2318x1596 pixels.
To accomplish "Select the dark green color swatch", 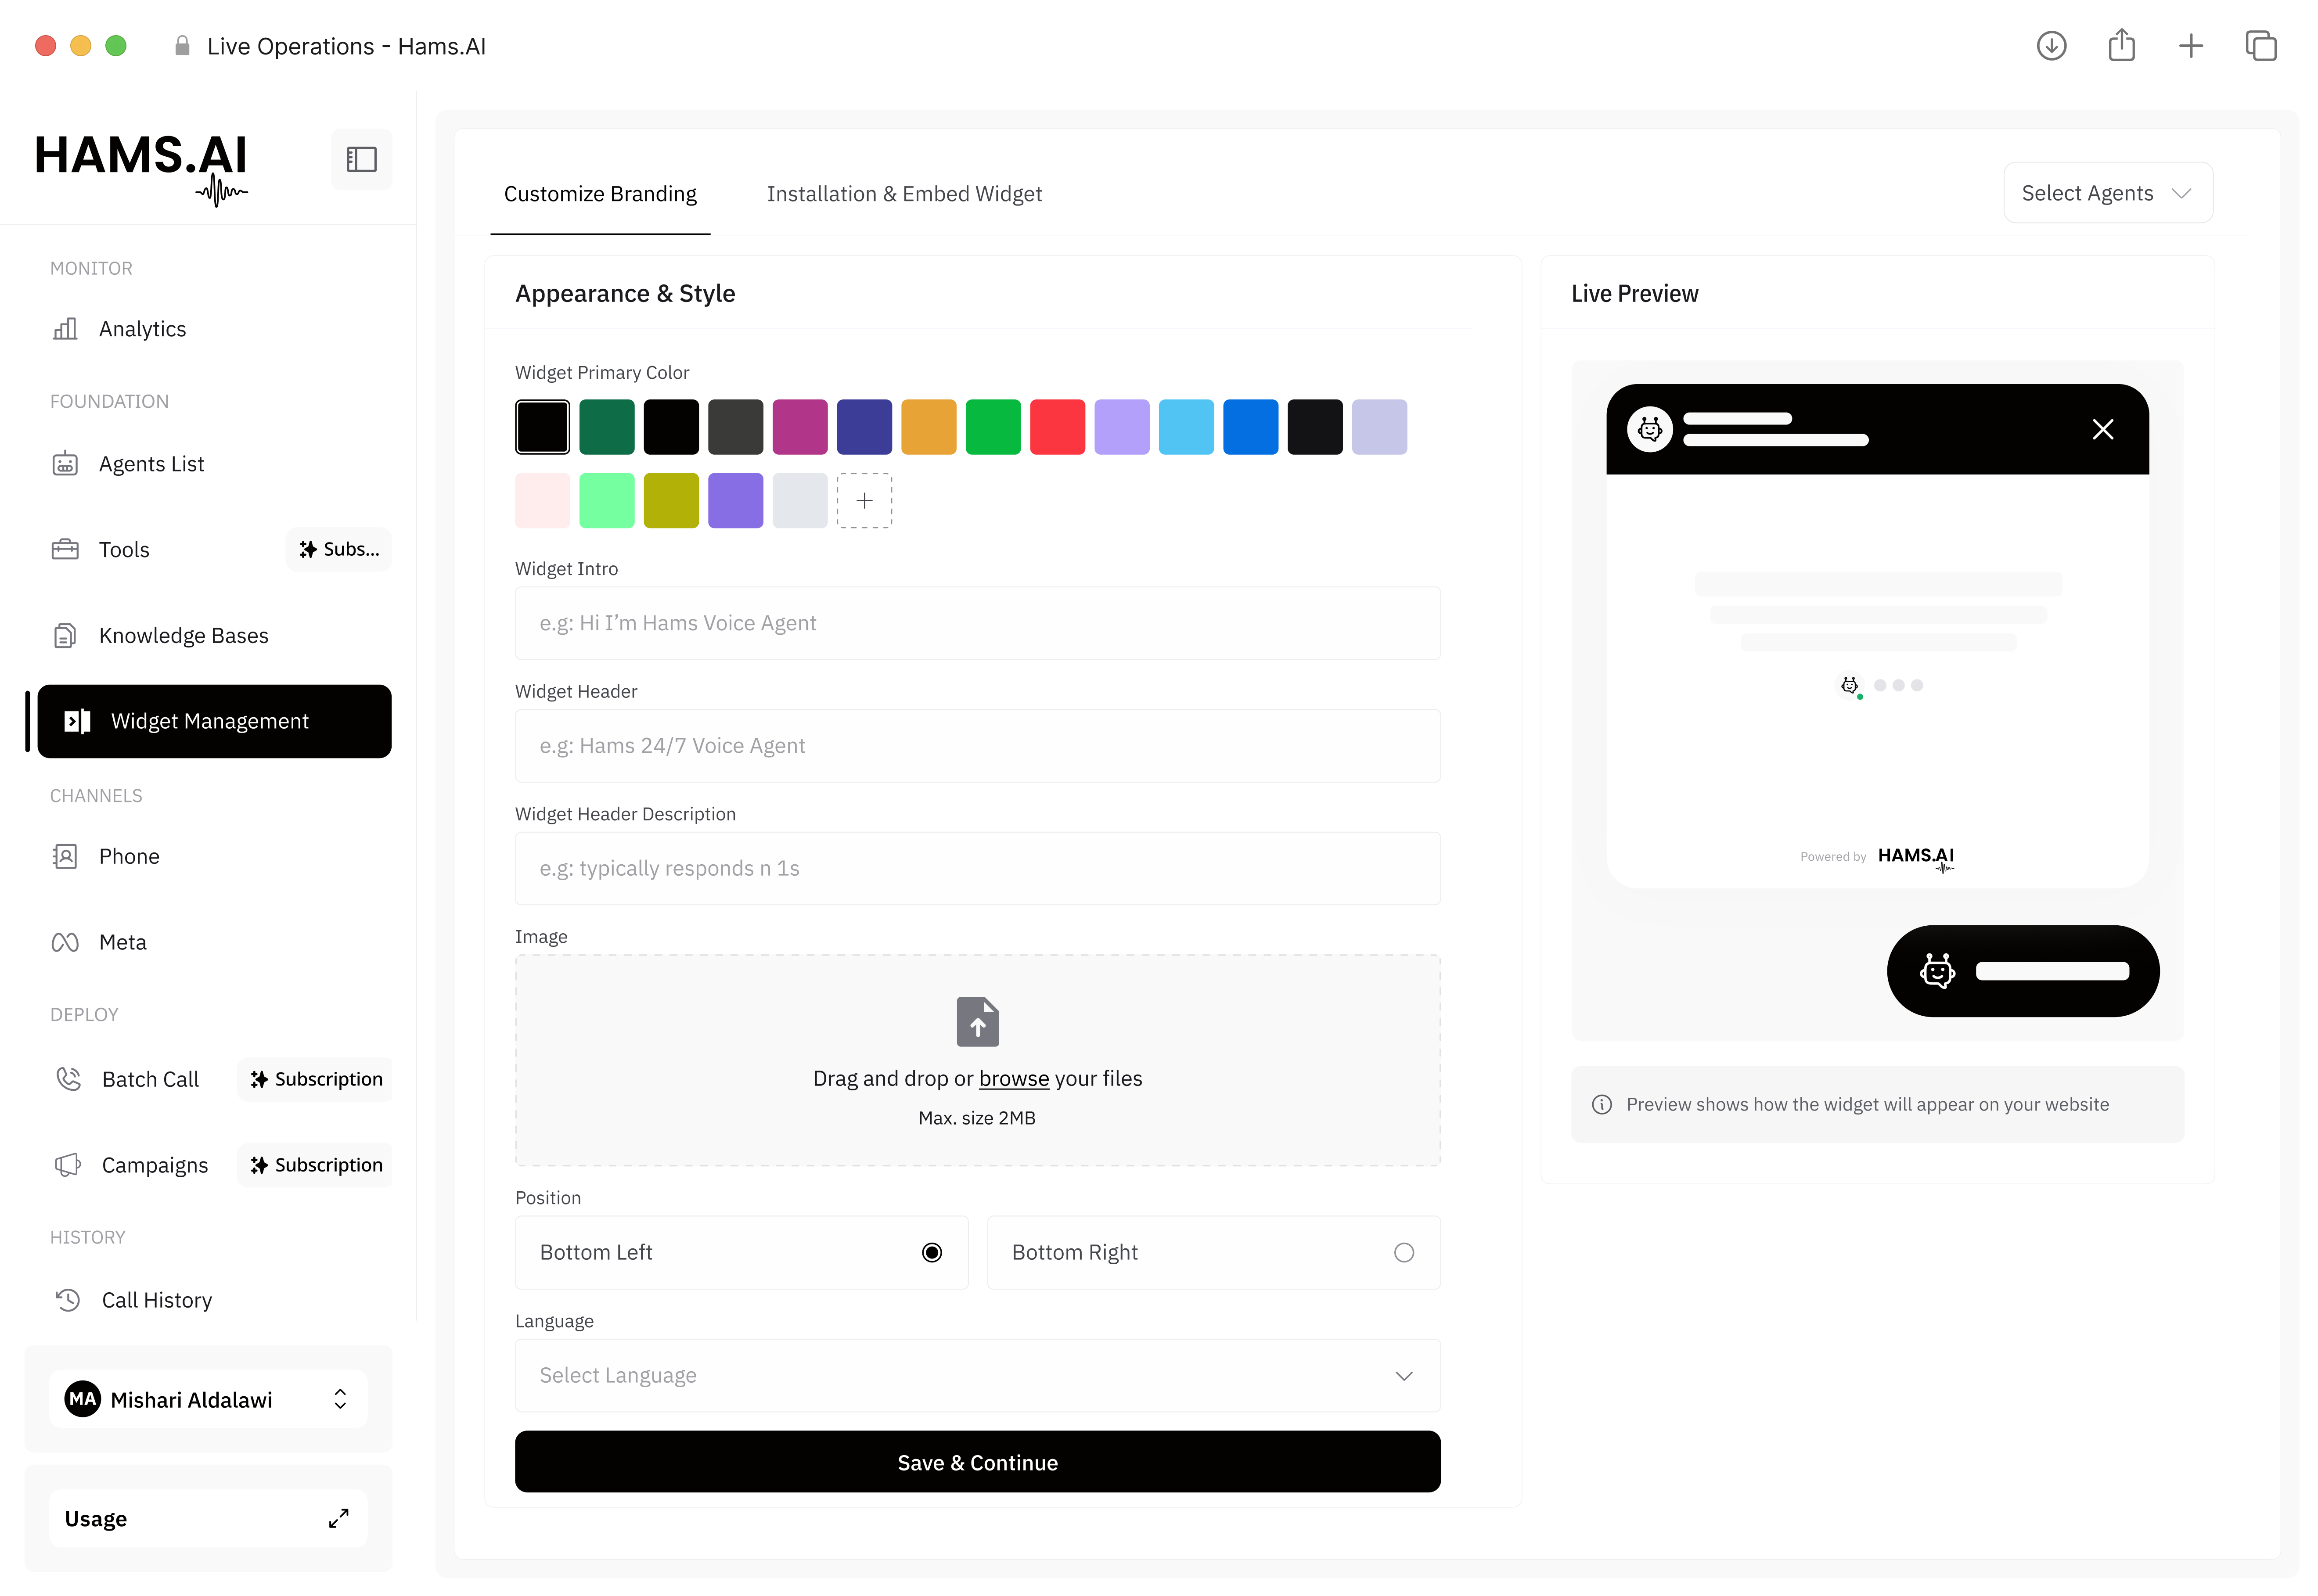I will pyautogui.click(x=607, y=427).
